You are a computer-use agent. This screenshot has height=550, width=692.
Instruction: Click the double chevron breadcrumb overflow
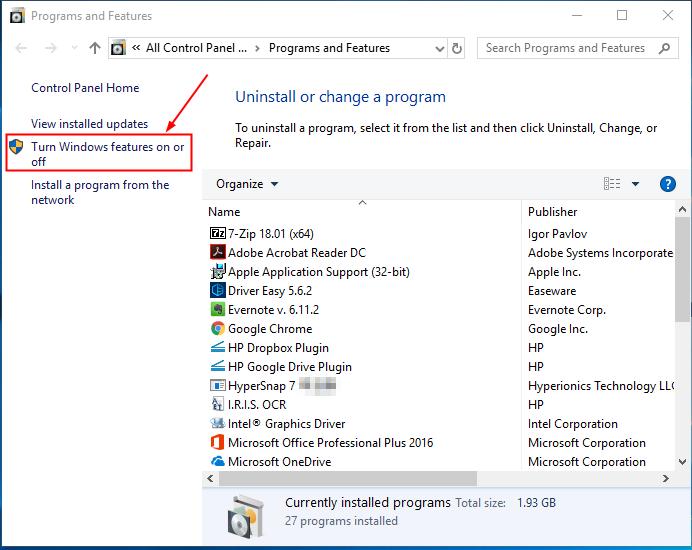[136, 48]
